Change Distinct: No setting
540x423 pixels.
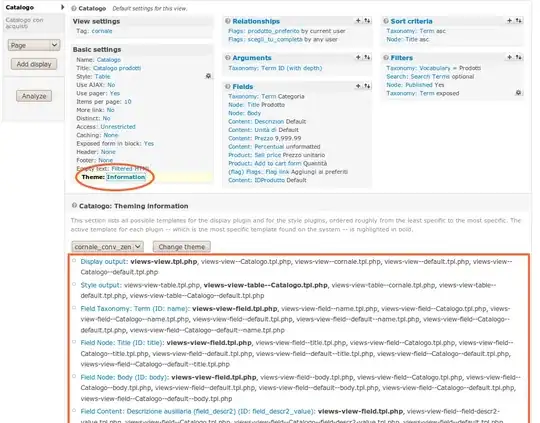(x=106, y=118)
